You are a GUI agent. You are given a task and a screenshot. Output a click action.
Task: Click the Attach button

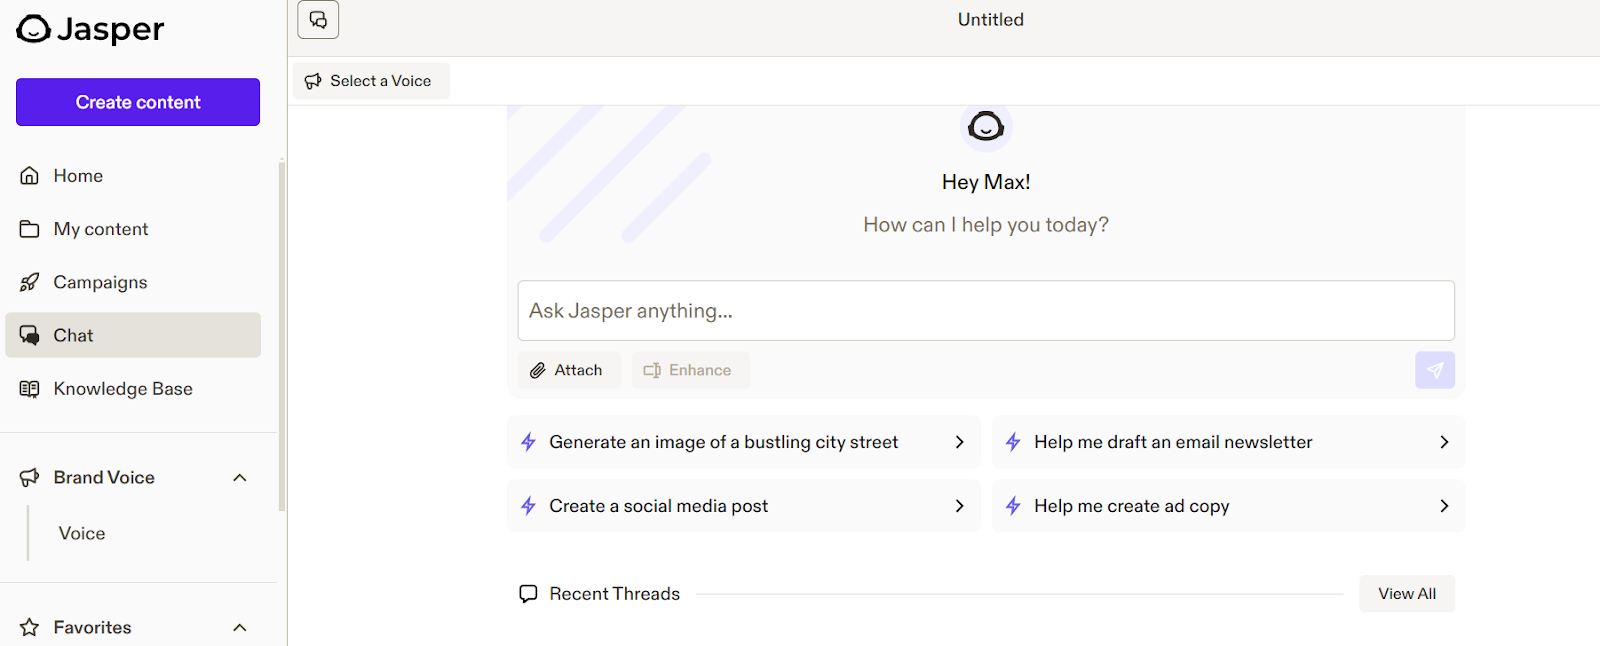(x=567, y=370)
